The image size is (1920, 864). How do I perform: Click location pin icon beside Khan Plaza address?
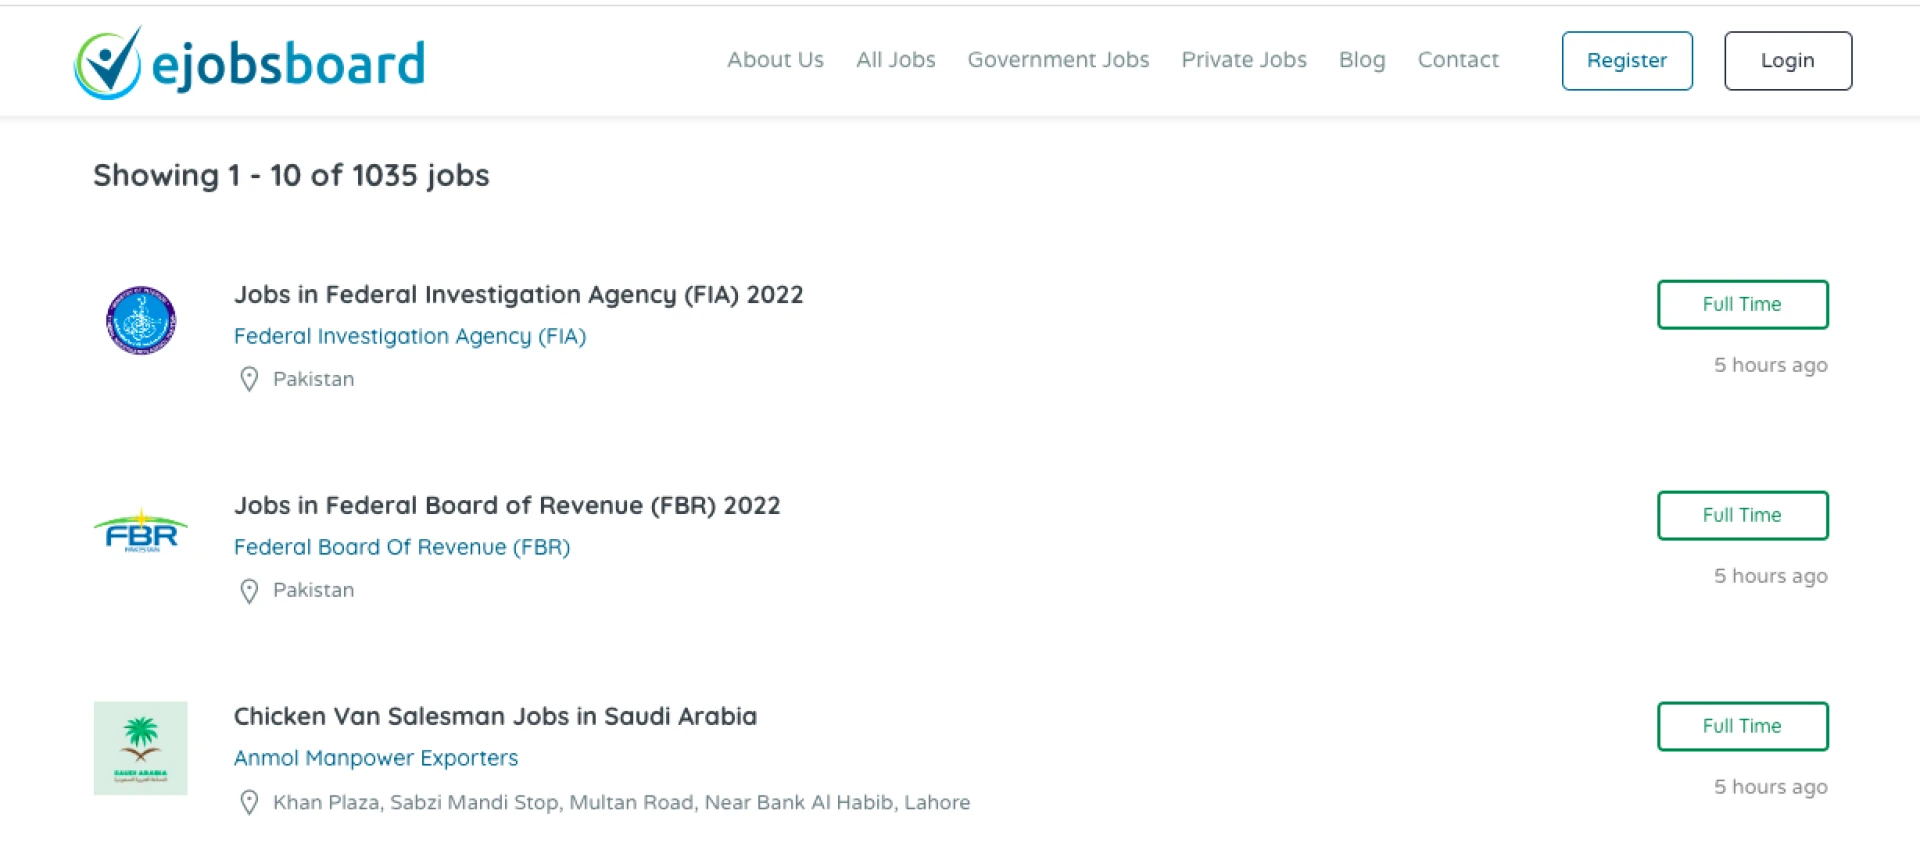pyautogui.click(x=249, y=802)
